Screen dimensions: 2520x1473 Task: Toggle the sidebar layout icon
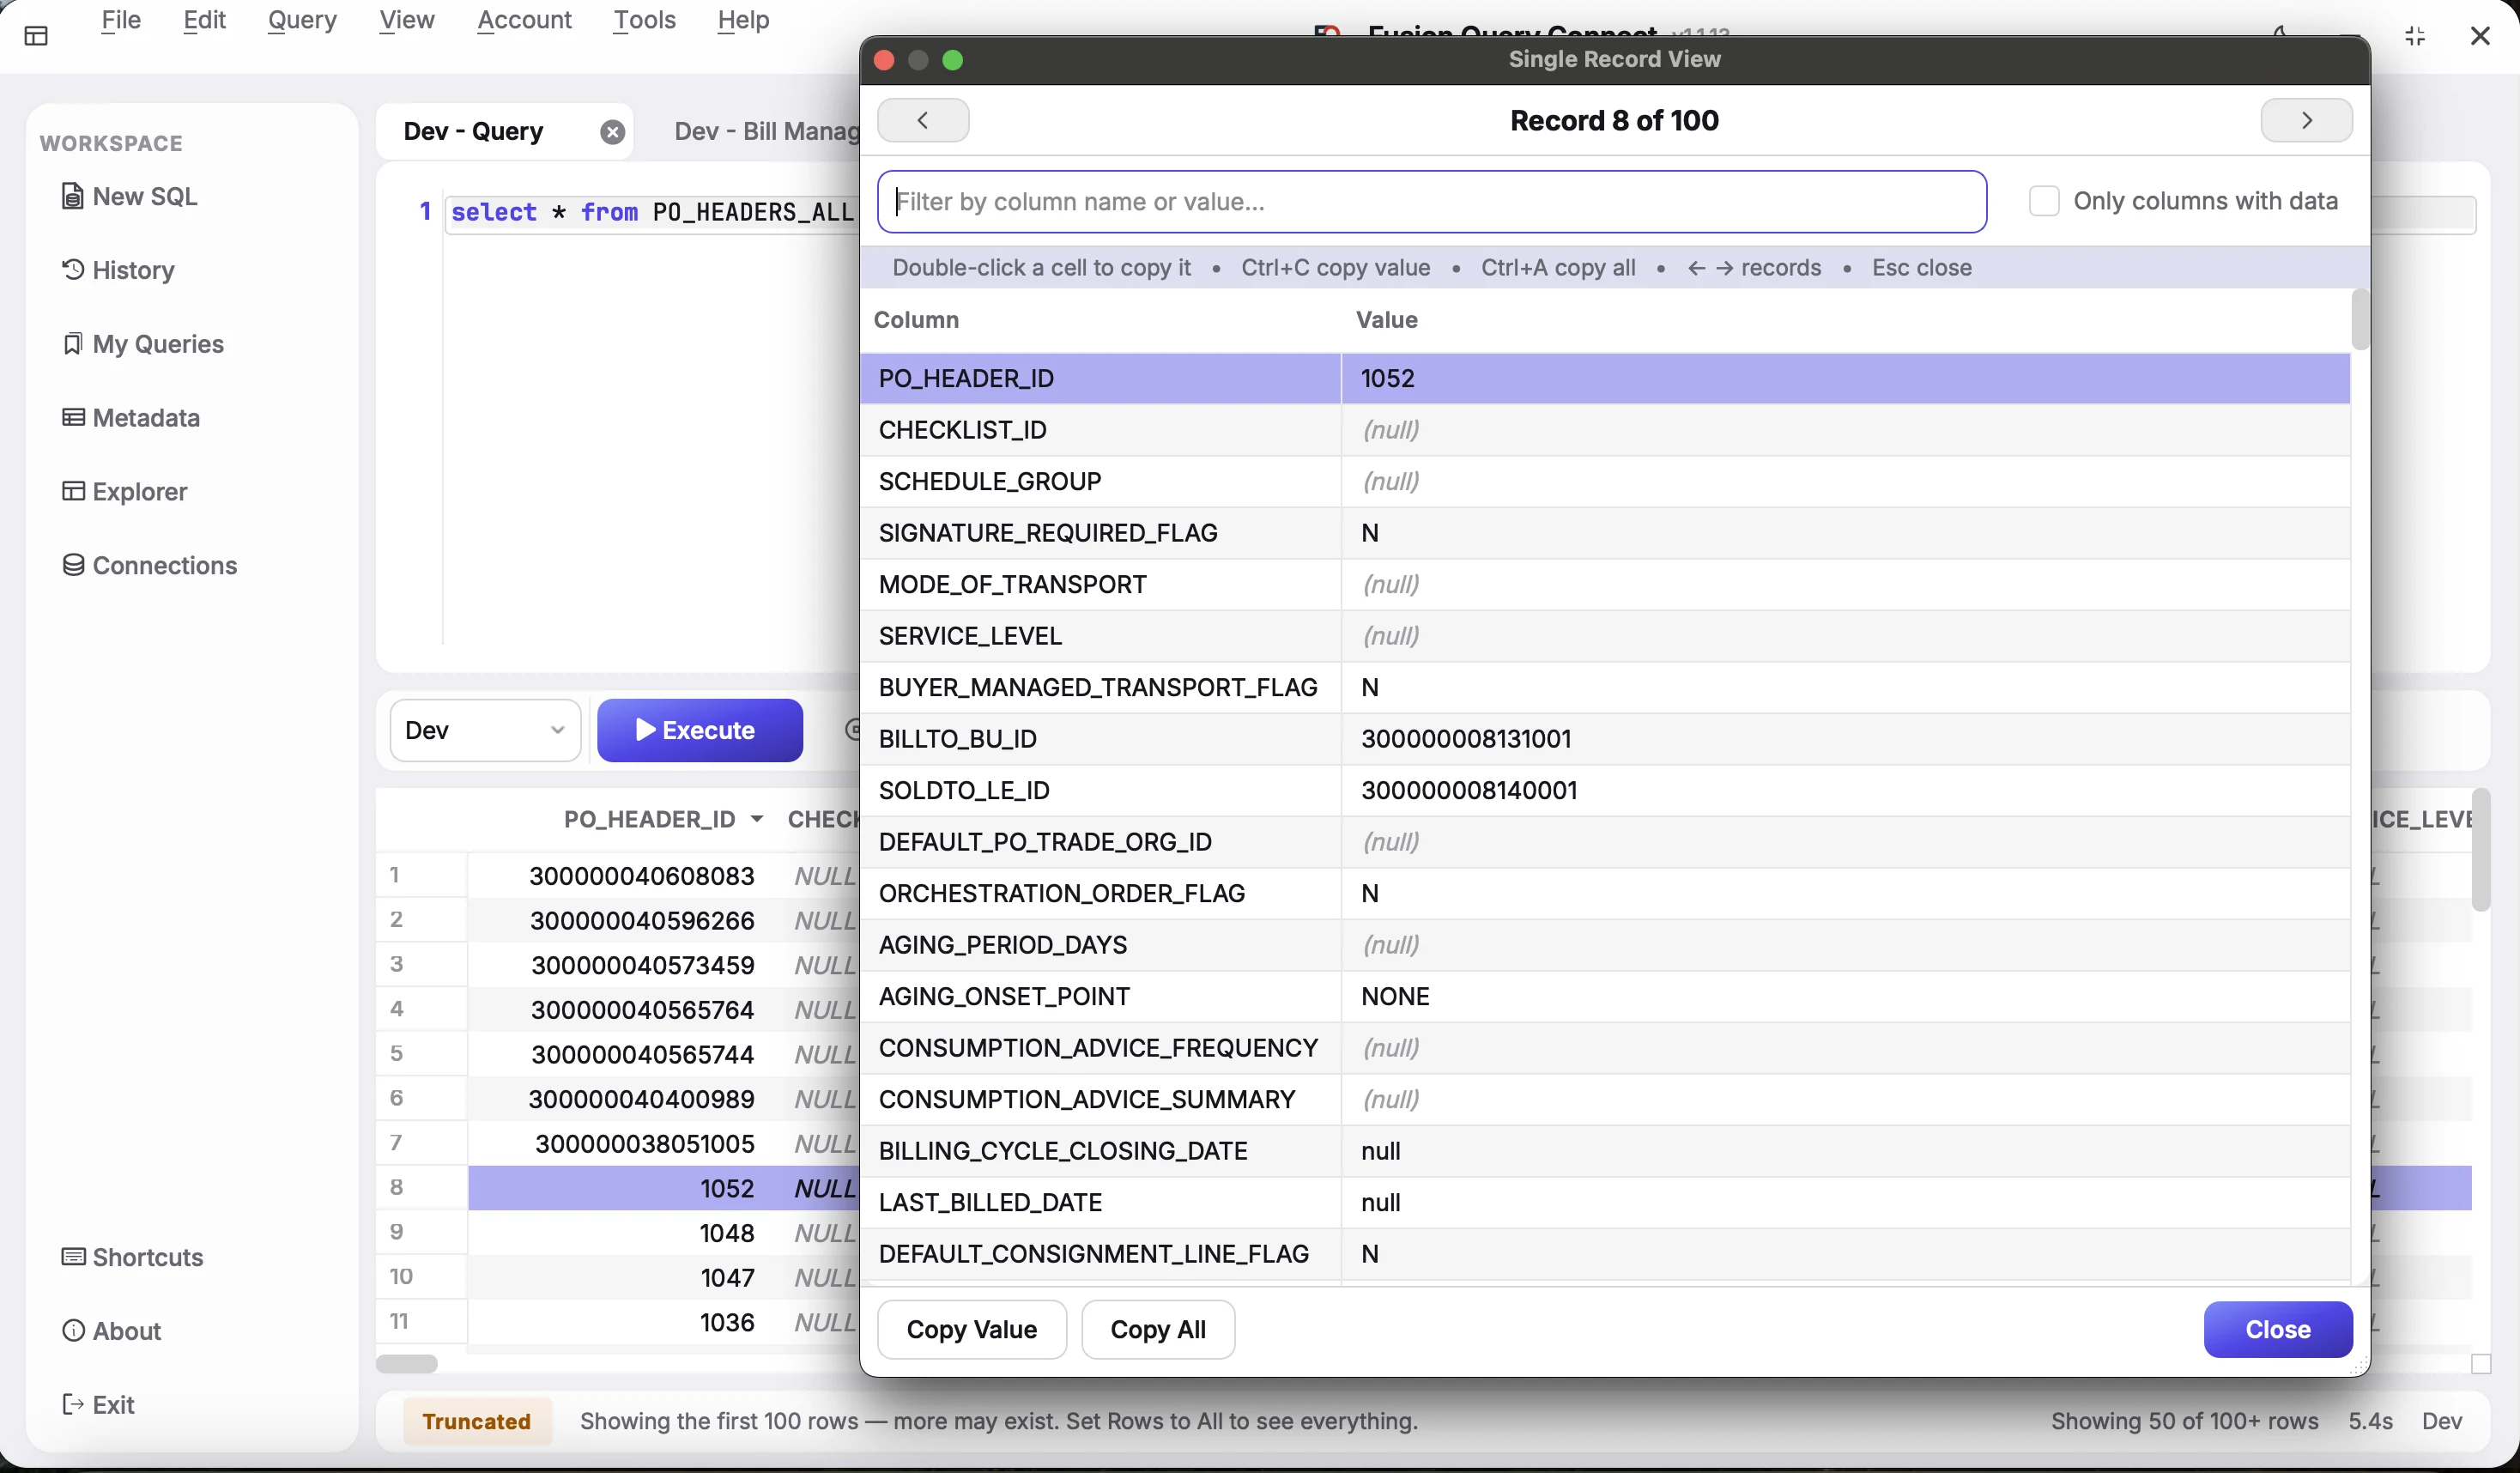[x=36, y=37]
